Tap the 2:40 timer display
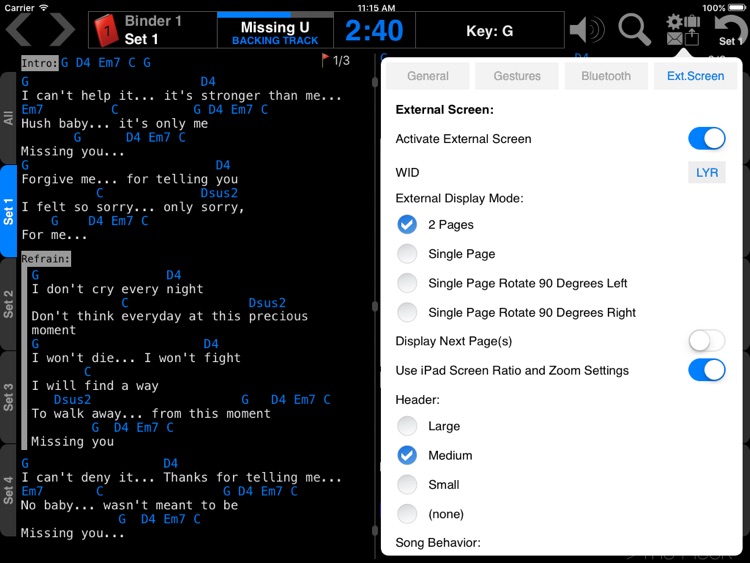This screenshot has width=750, height=563. (374, 31)
